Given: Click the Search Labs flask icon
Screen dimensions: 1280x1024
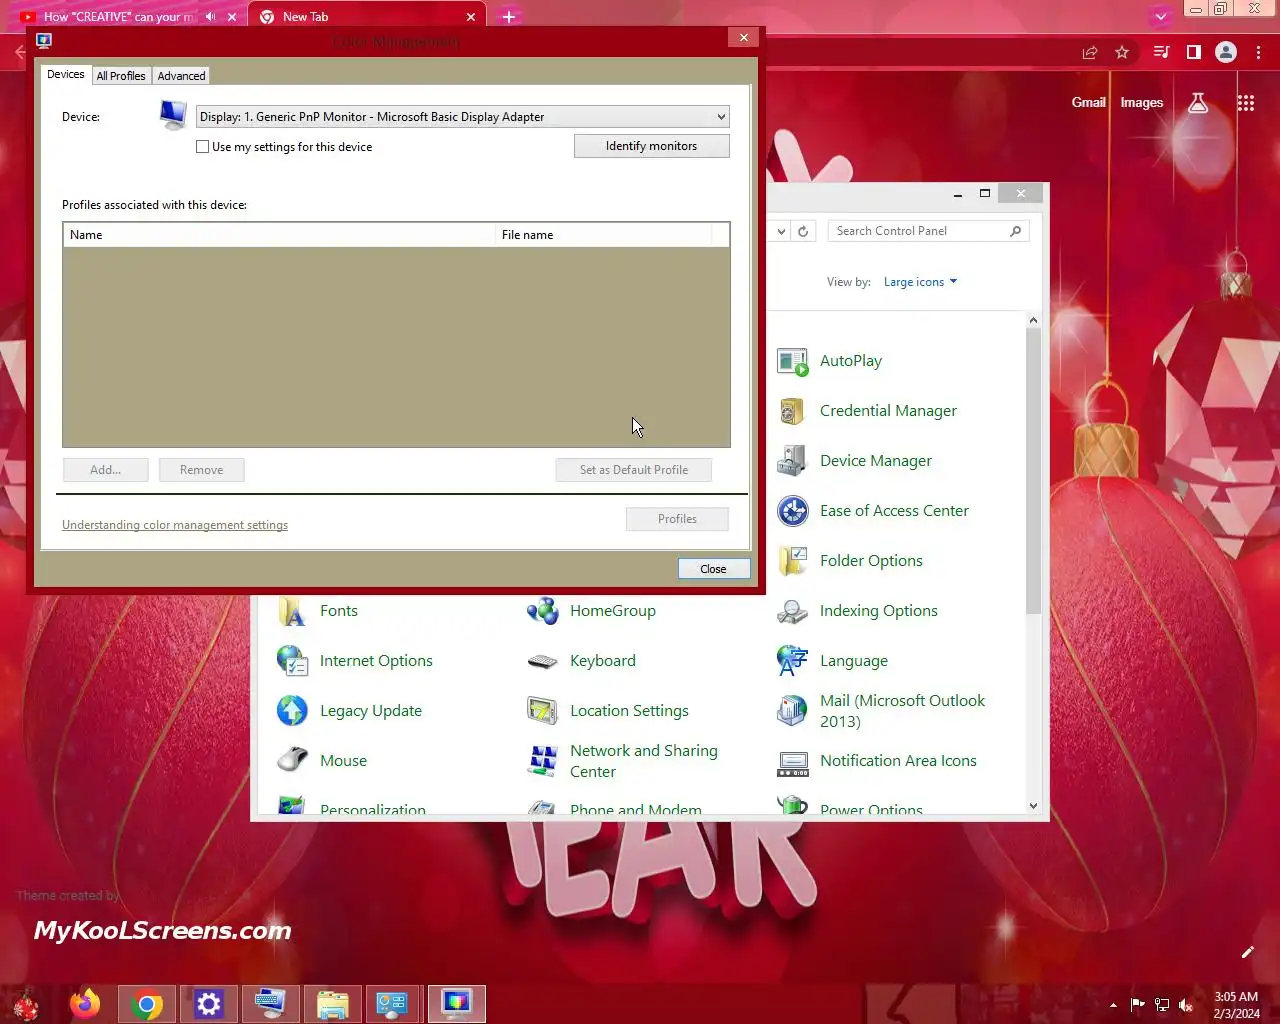Looking at the screenshot, I should (x=1198, y=102).
